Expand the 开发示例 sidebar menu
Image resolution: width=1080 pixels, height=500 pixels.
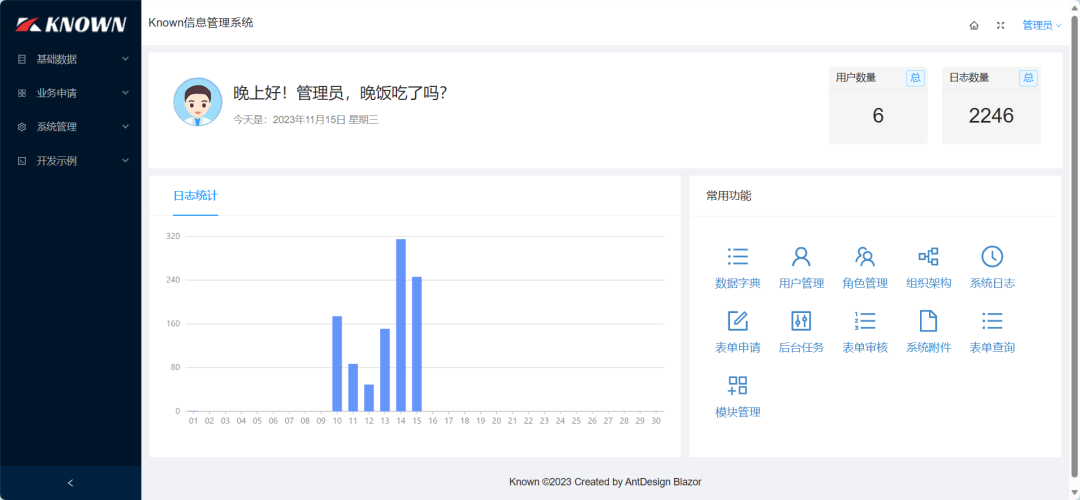tap(70, 161)
